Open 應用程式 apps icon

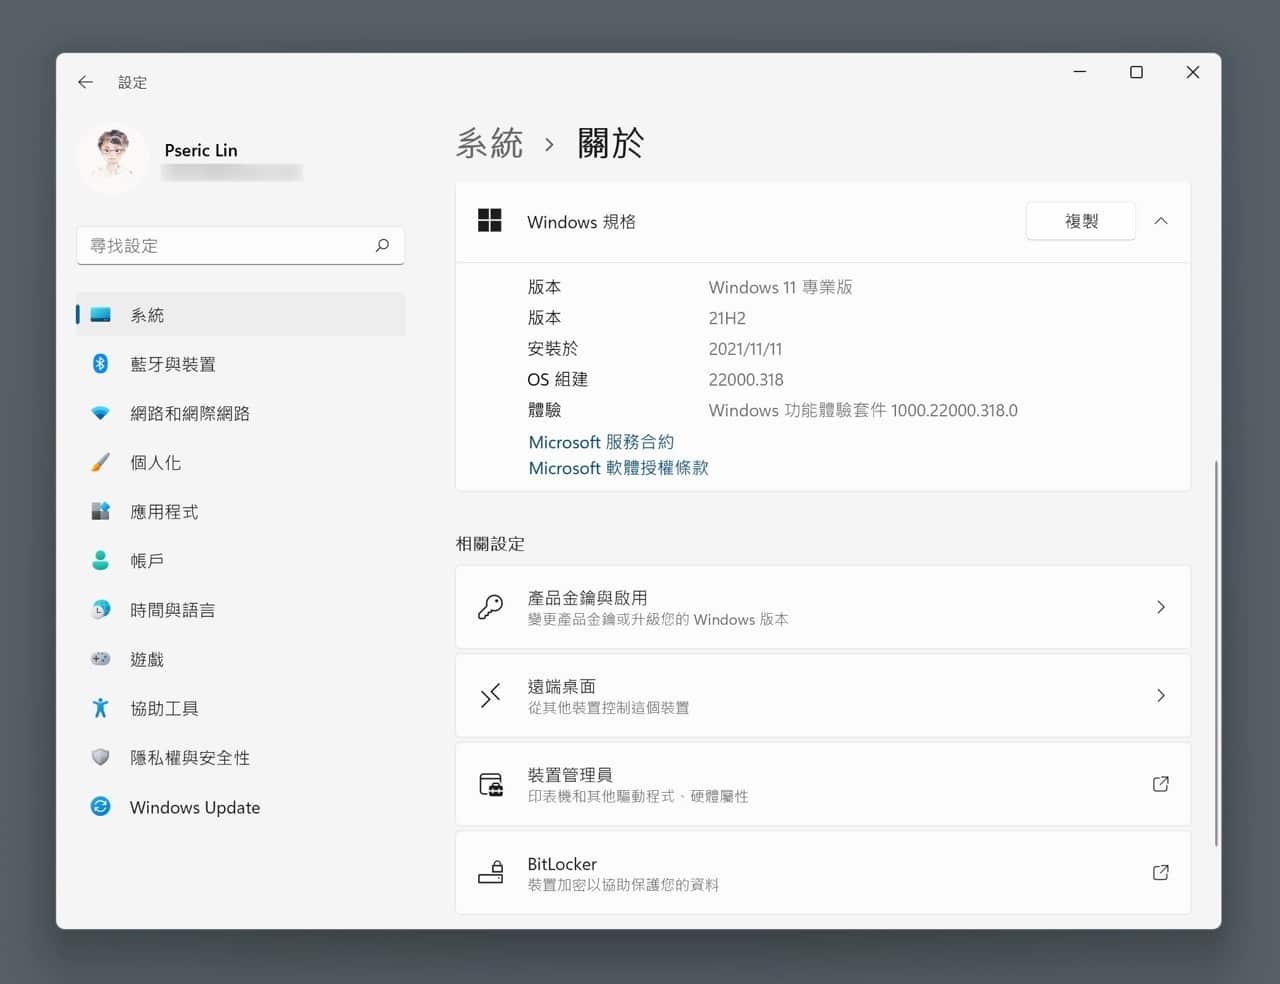coord(100,511)
